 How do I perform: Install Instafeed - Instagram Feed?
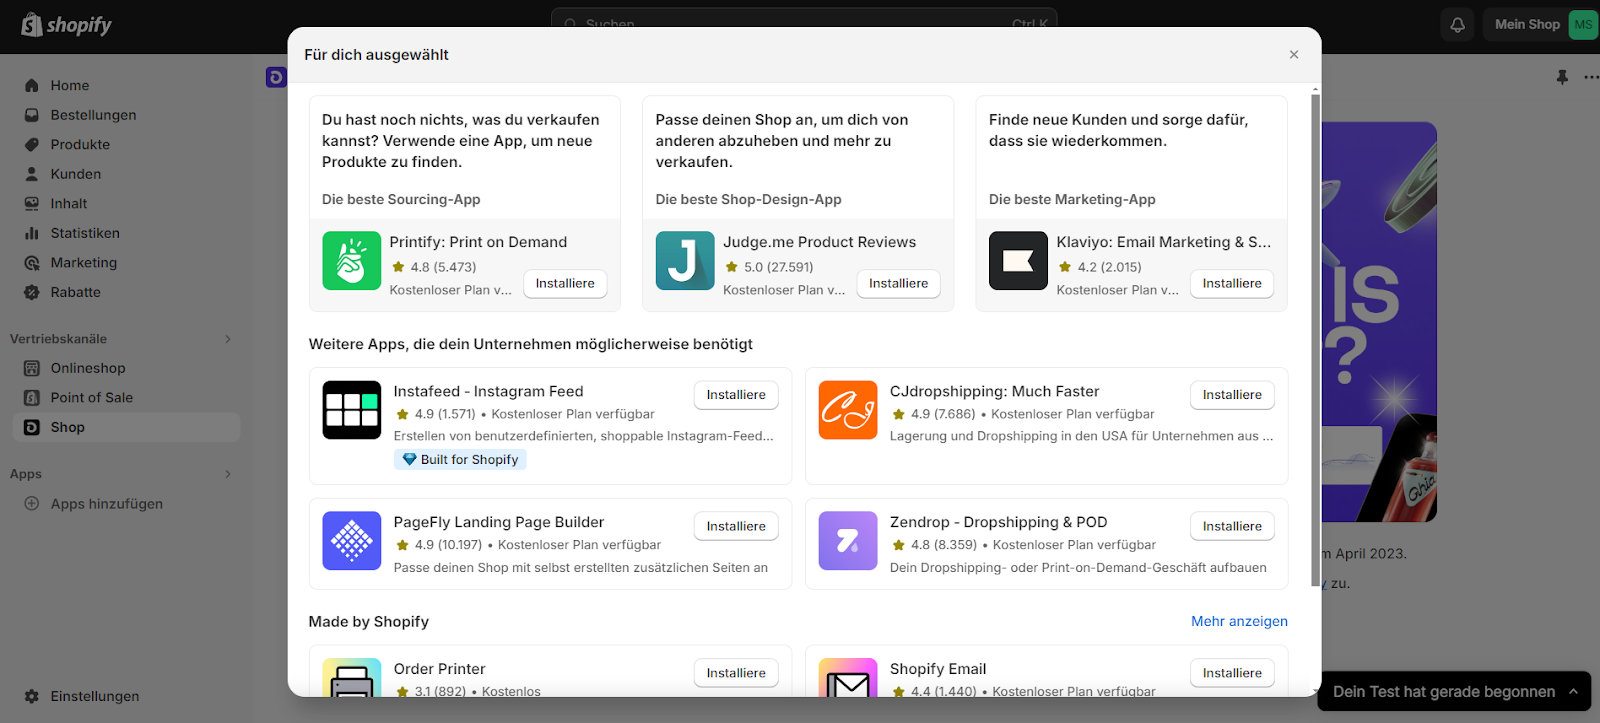pyautogui.click(x=736, y=395)
